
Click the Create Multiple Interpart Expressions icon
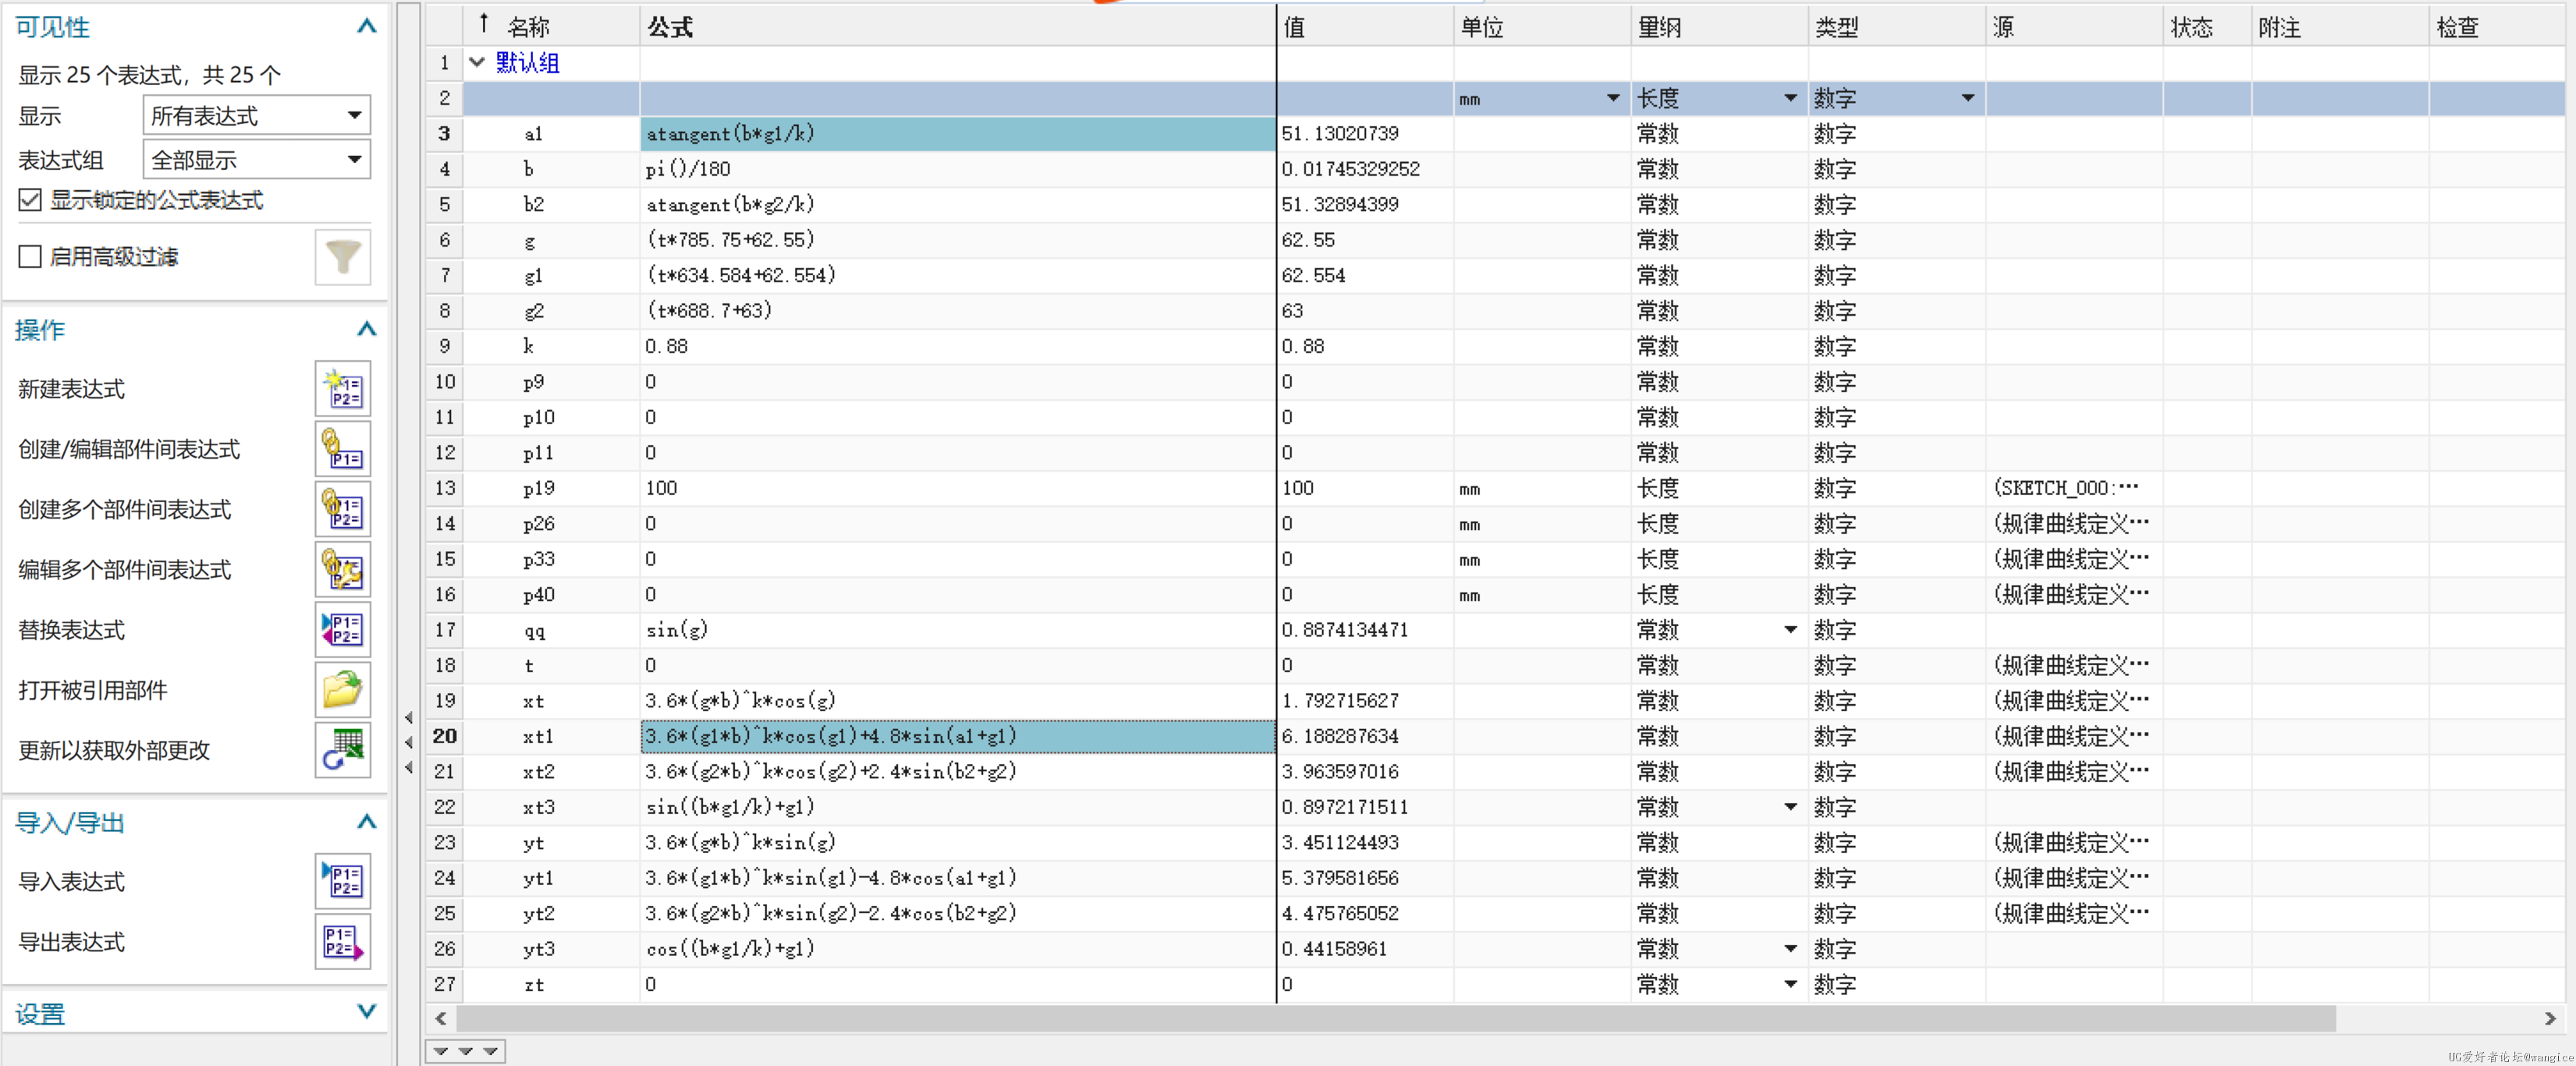click(343, 509)
